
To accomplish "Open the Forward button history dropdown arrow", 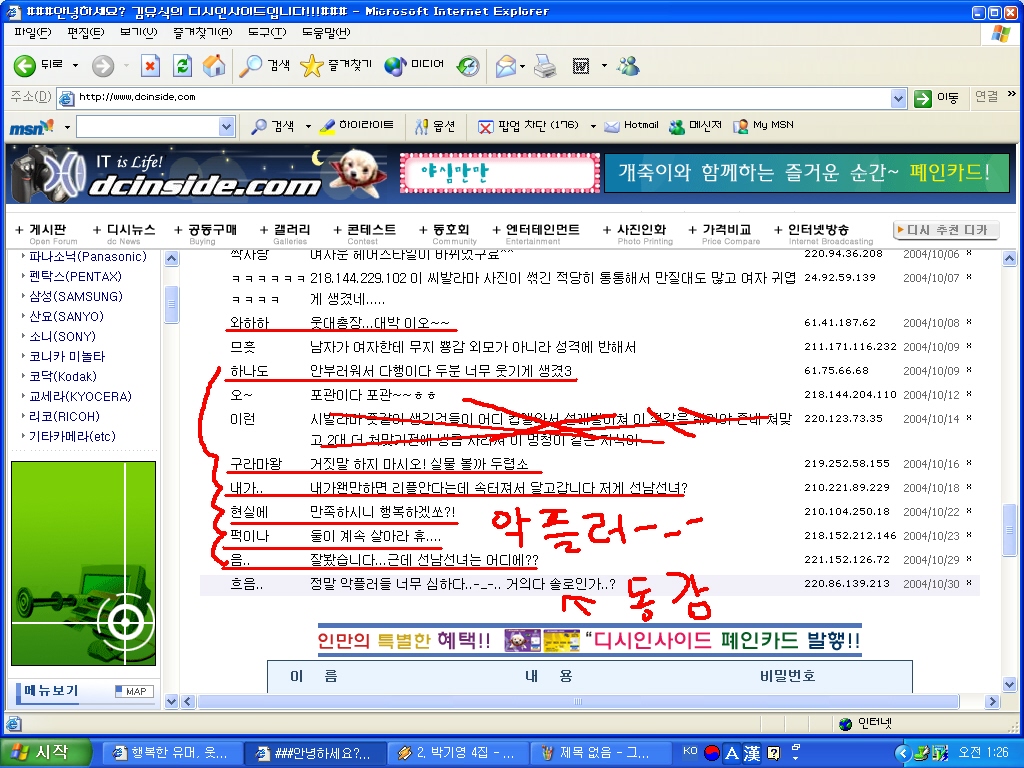I will point(126,66).
